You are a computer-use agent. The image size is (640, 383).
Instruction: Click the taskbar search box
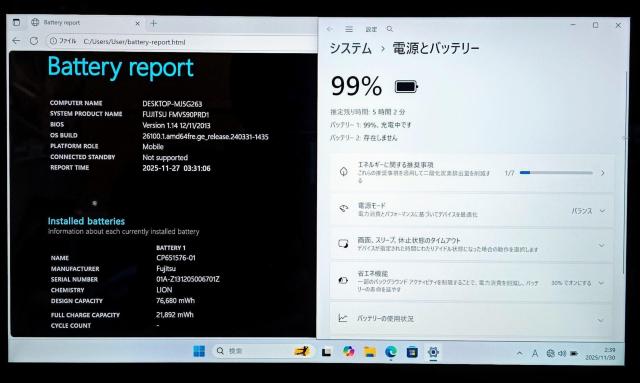point(264,351)
